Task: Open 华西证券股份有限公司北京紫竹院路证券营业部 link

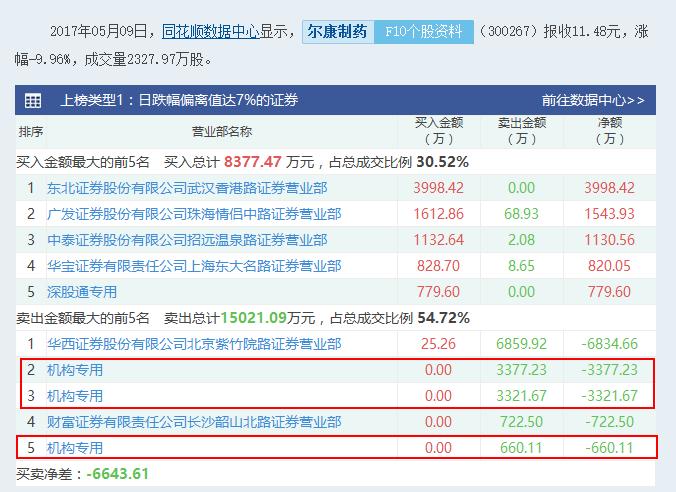Action: pyautogui.click(x=194, y=344)
